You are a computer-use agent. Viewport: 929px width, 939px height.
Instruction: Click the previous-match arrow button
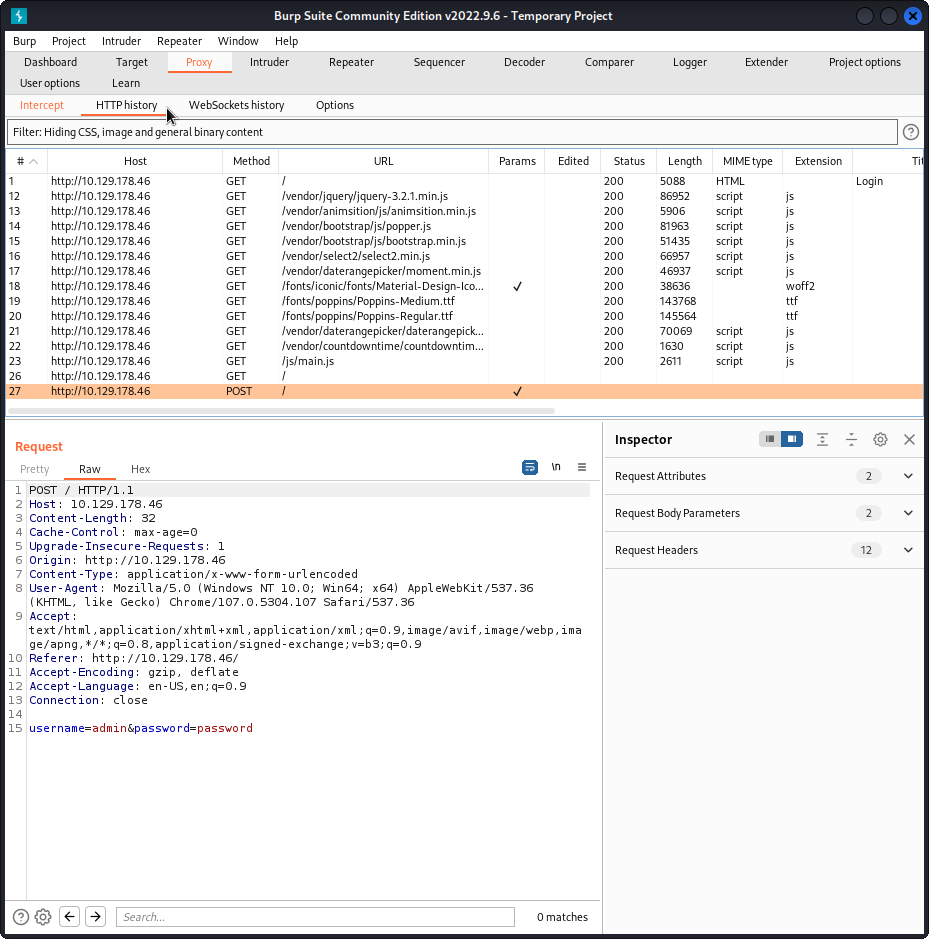coord(69,916)
